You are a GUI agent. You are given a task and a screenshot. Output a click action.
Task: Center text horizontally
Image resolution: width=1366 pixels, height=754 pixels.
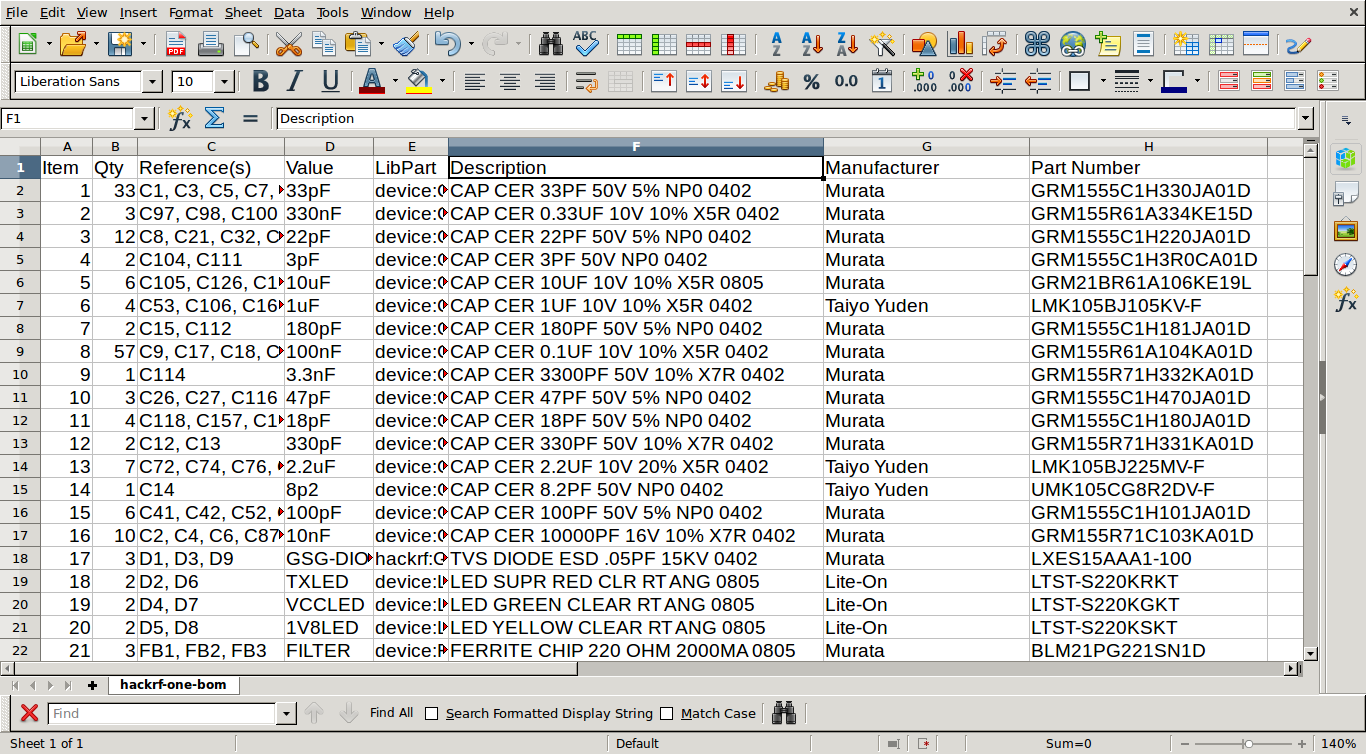(510, 82)
